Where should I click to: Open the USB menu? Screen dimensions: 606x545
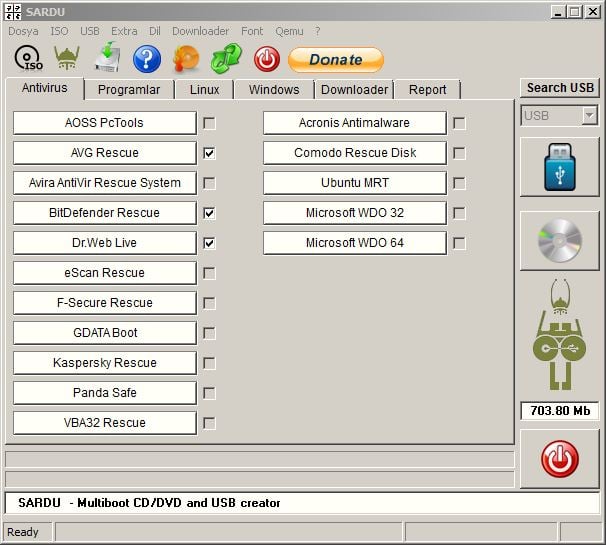click(x=90, y=31)
